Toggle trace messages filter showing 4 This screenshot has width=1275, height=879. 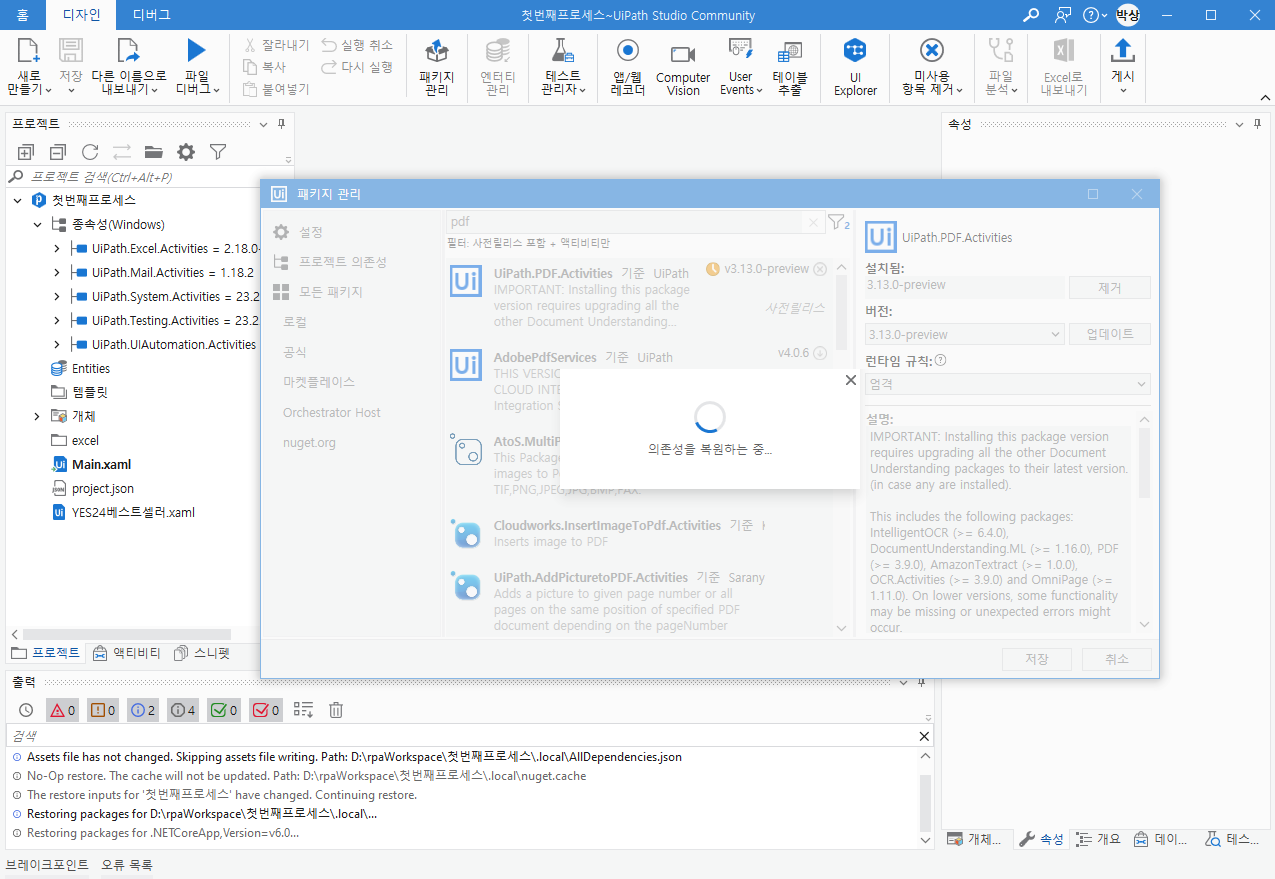click(183, 710)
